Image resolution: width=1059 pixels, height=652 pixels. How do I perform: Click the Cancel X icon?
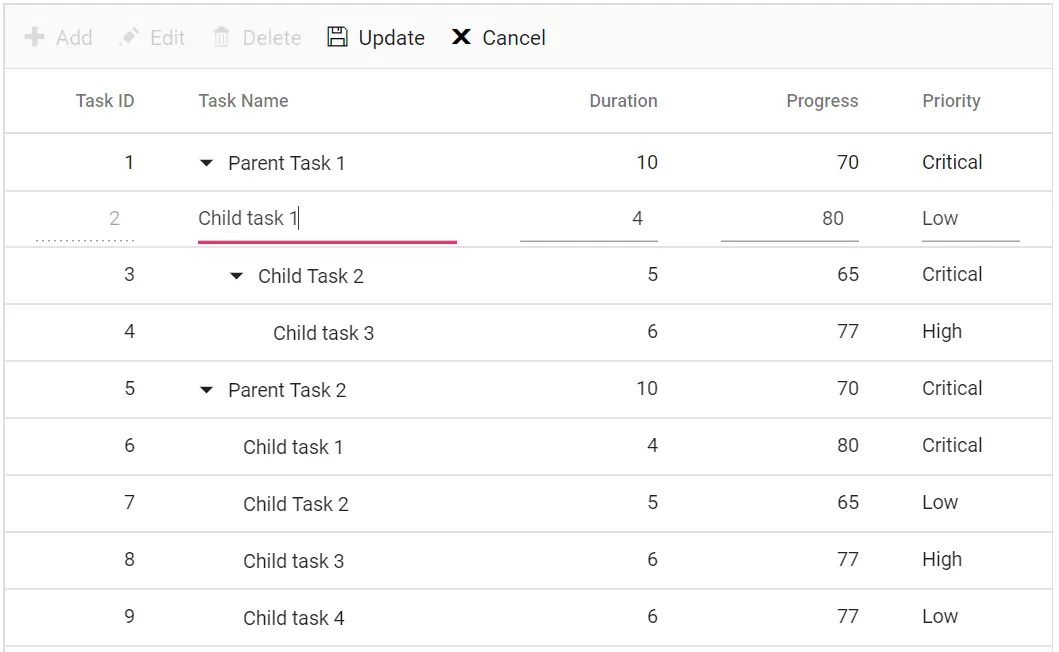(461, 37)
